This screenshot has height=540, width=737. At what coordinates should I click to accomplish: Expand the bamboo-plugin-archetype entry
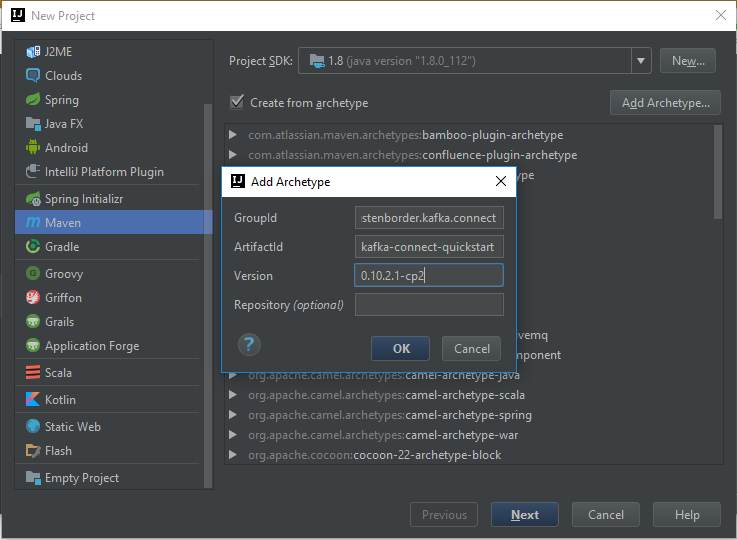[233, 135]
